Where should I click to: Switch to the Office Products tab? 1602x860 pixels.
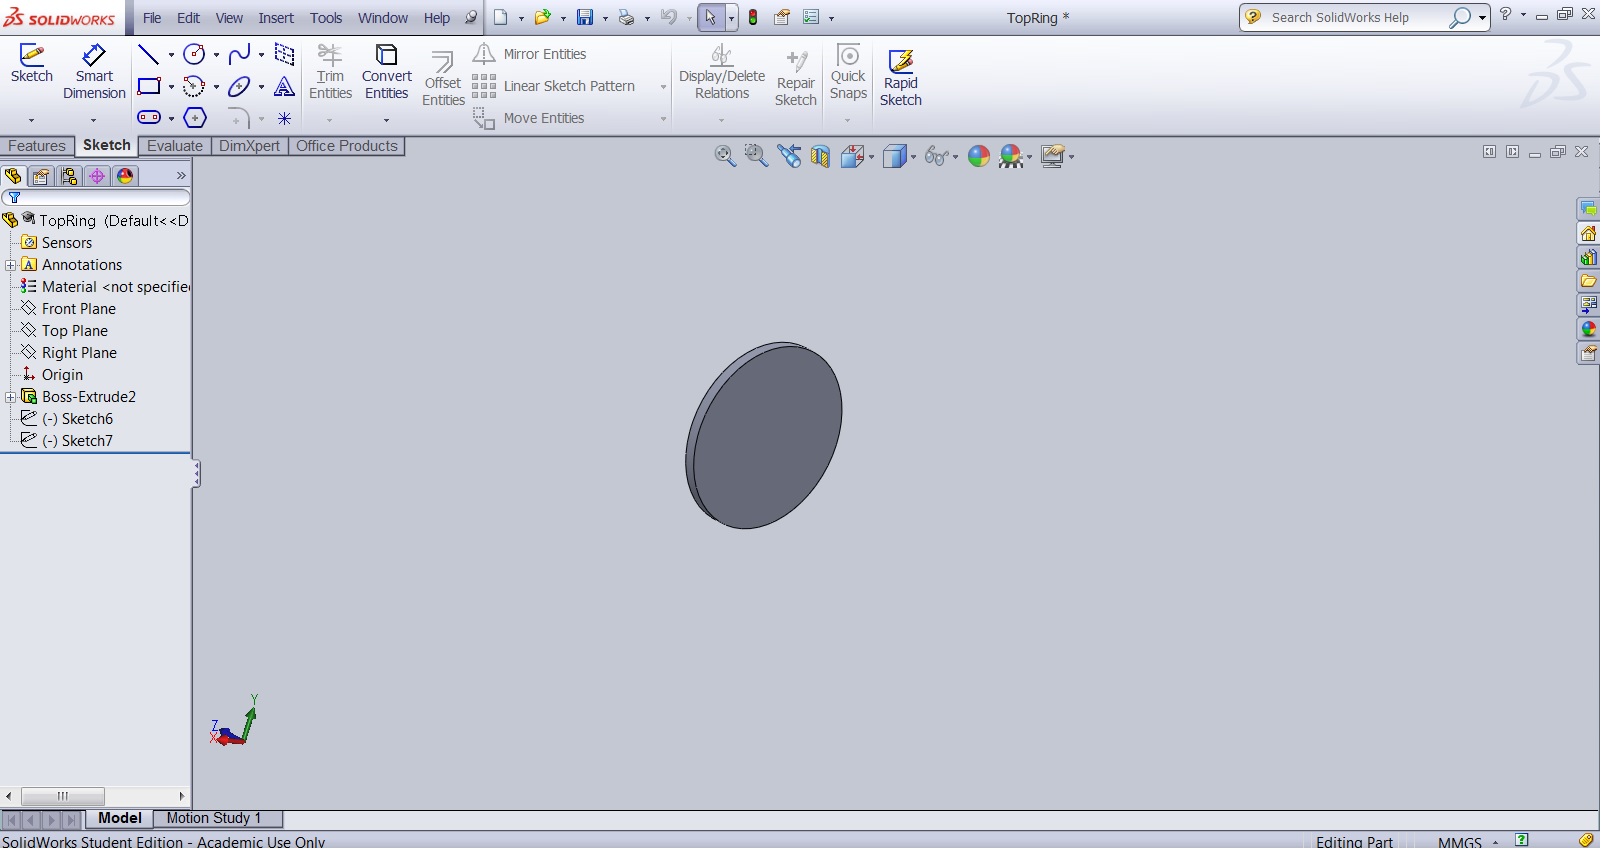(x=347, y=146)
